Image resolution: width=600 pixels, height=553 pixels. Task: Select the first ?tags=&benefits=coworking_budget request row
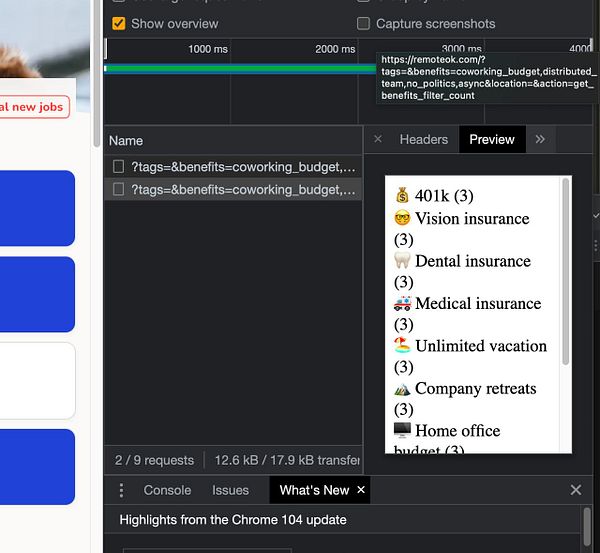point(233,167)
